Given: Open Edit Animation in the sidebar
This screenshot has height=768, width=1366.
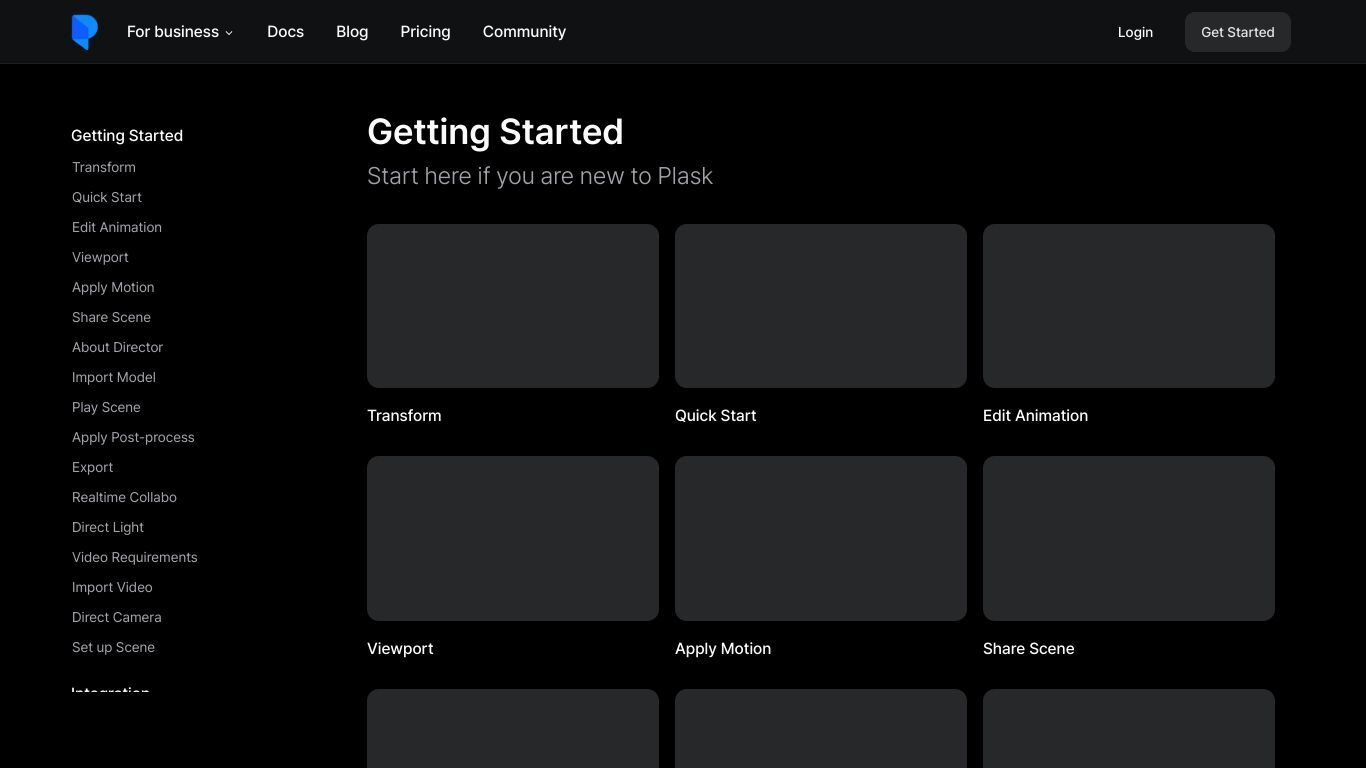Looking at the screenshot, I should [x=117, y=227].
